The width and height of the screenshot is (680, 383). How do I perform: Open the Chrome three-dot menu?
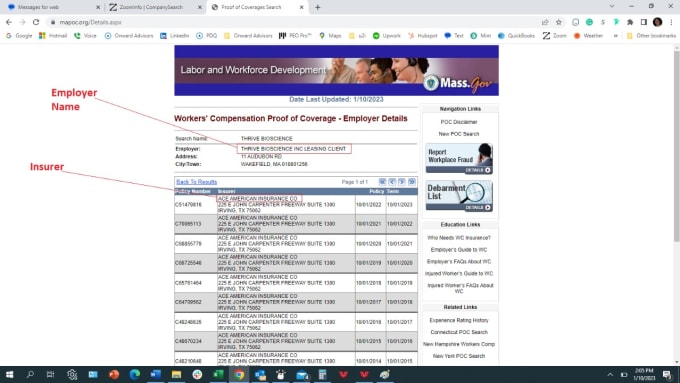(671, 22)
